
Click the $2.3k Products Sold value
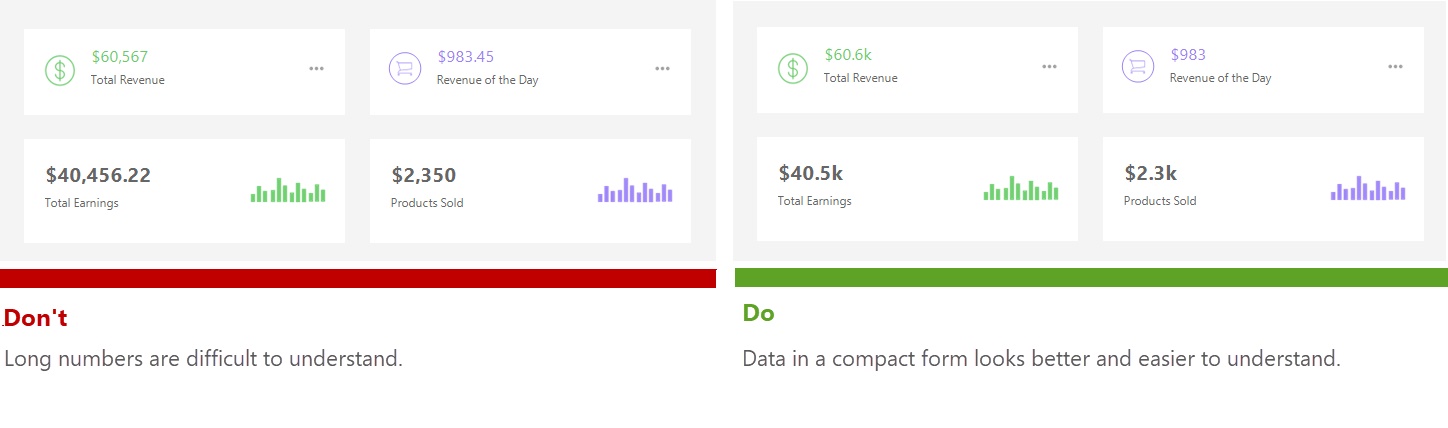point(1151,174)
